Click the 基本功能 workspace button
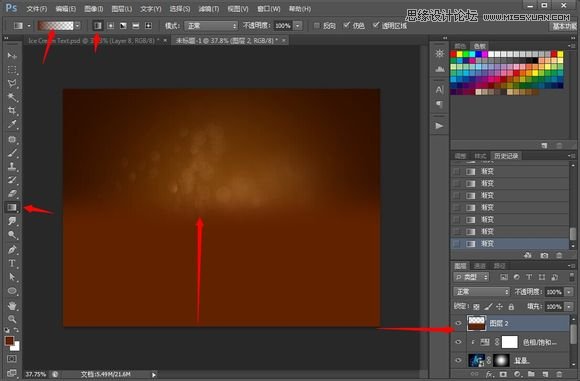 pyautogui.click(x=564, y=26)
